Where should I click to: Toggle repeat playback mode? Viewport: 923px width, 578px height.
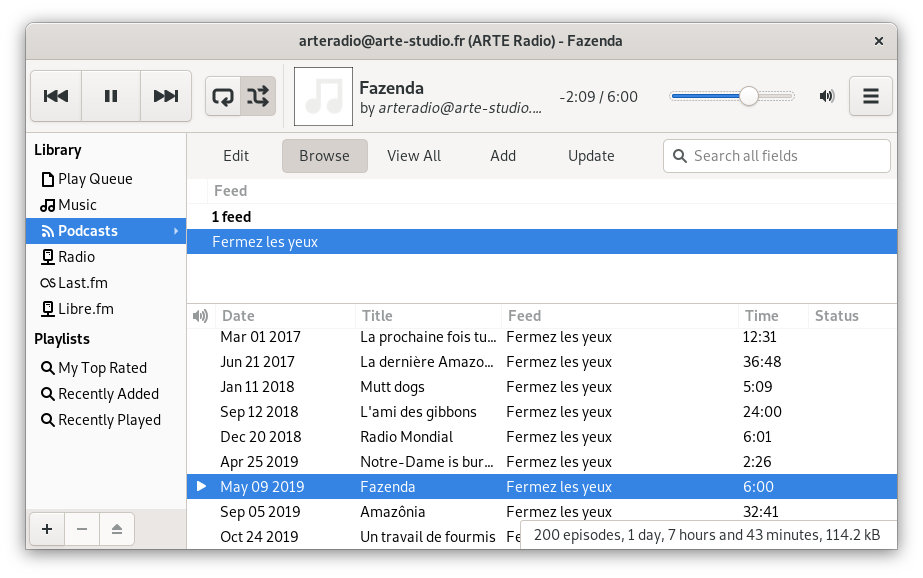click(223, 96)
